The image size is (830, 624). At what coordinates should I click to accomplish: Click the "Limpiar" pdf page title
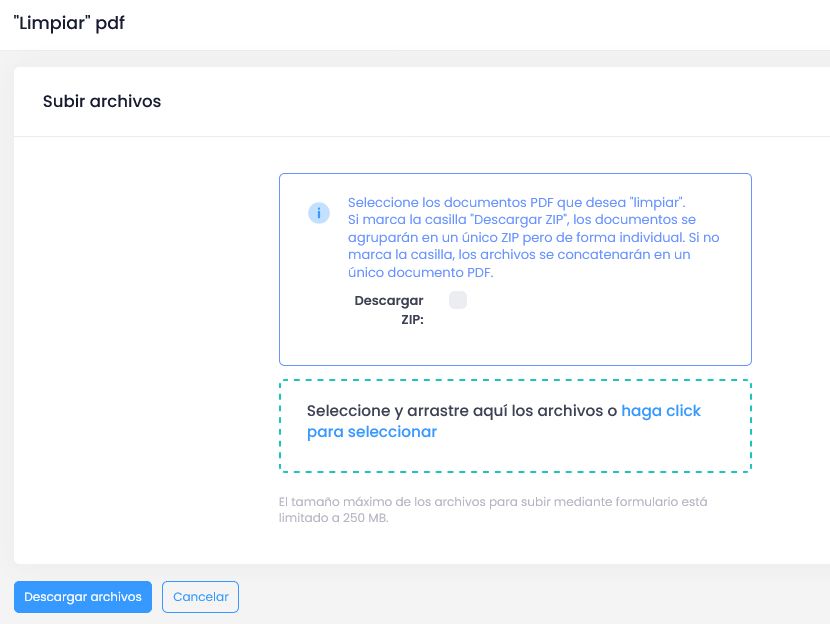tap(69, 24)
